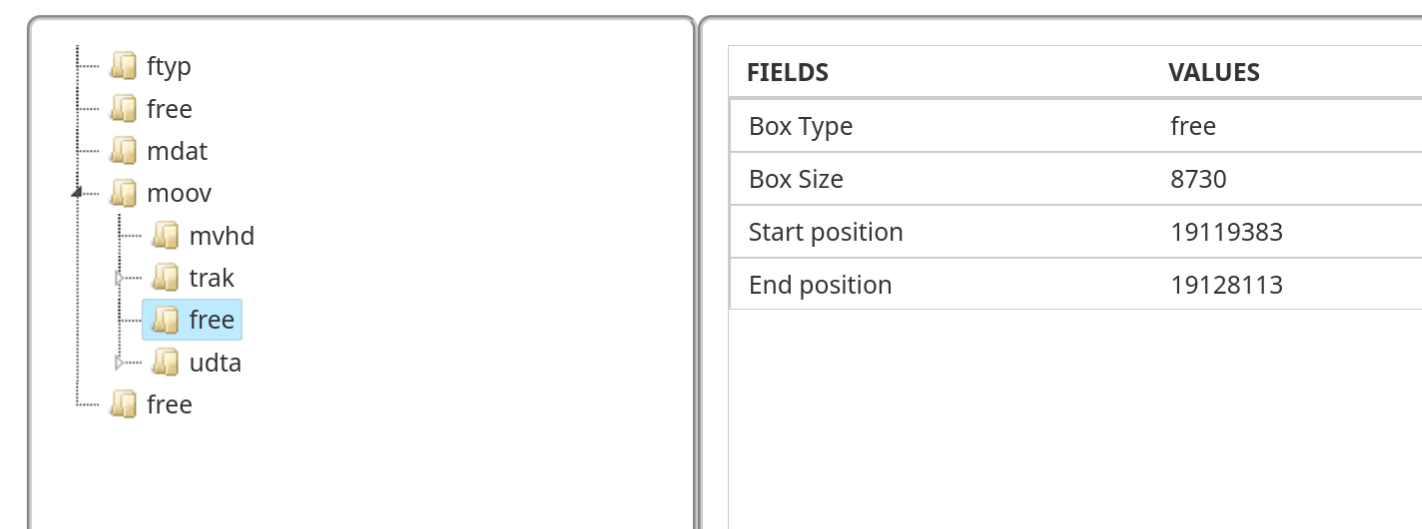Click the Box Size value 8730
Screen dimensions: 1422x529
pyautogui.click(x=1198, y=180)
